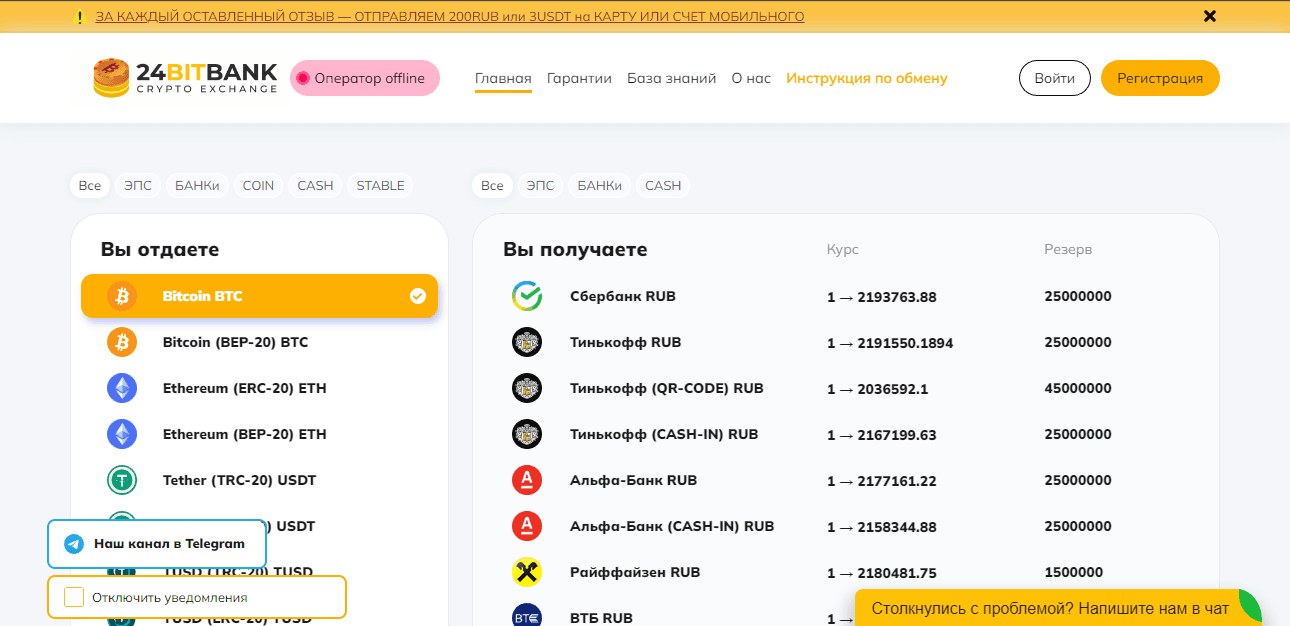Filter receive list by БАНКи
Screen dimensions: 1290x626
pos(599,186)
